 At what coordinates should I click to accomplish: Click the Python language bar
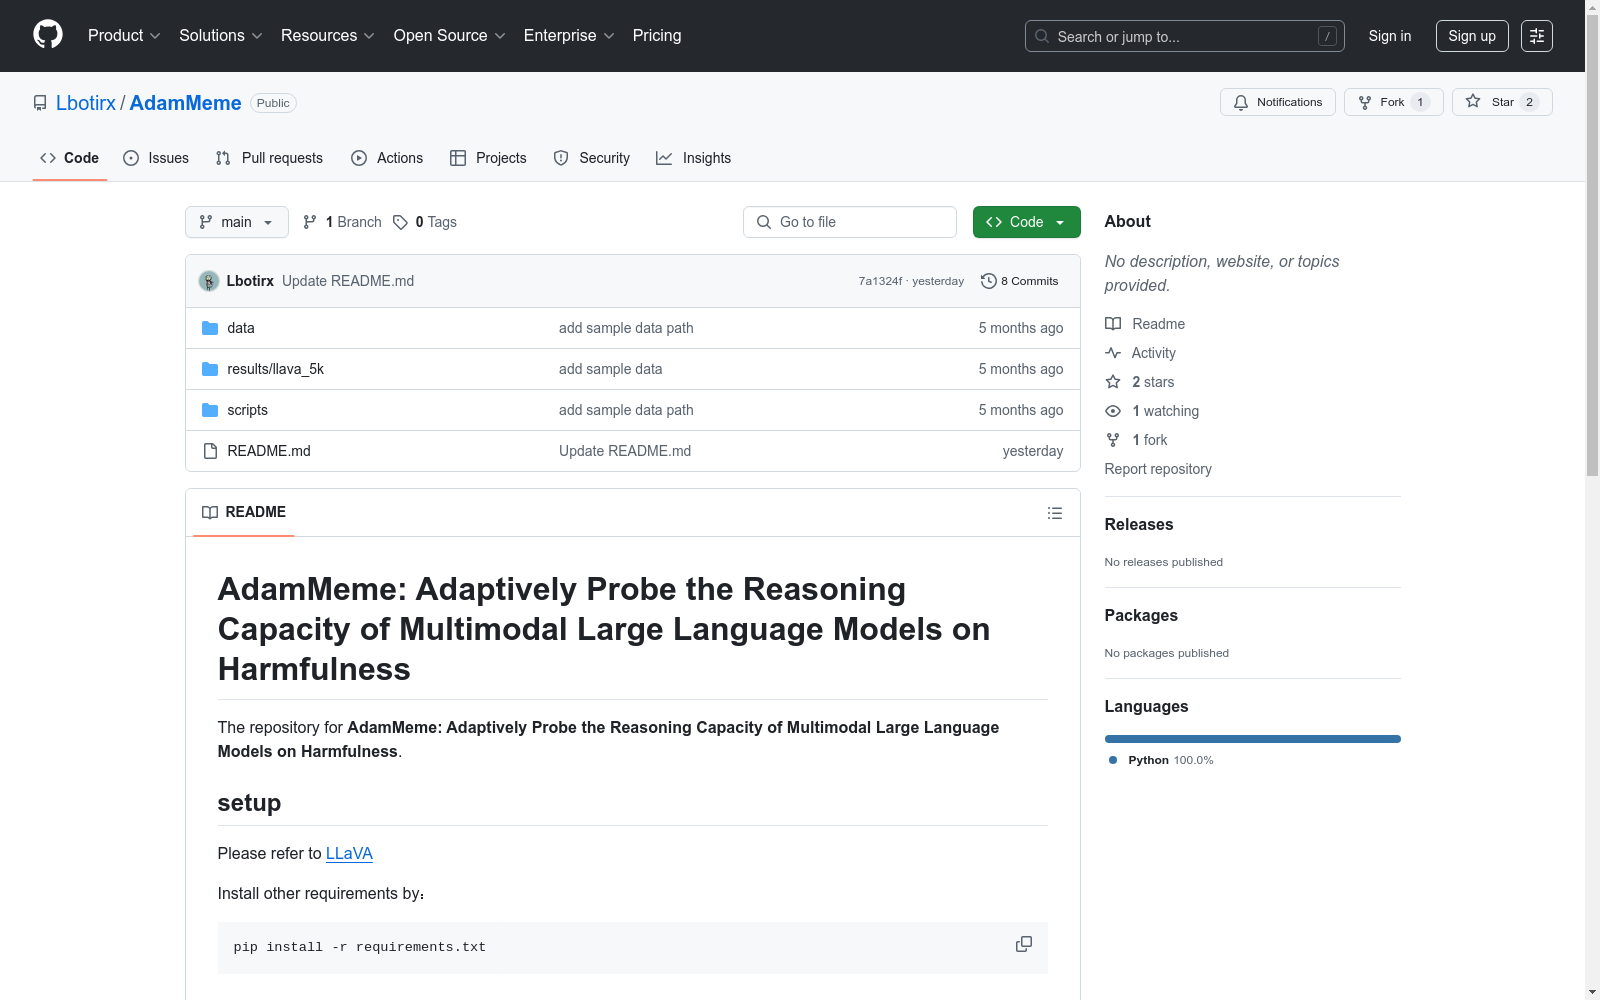click(x=1253, y=739)
